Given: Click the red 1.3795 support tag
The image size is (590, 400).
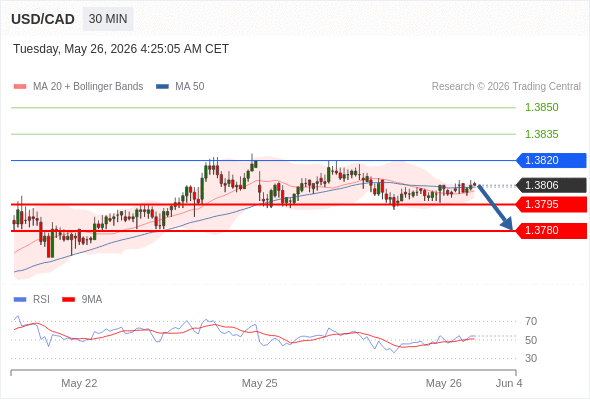Looking at the screenshot, I should [x=551, y=204].
